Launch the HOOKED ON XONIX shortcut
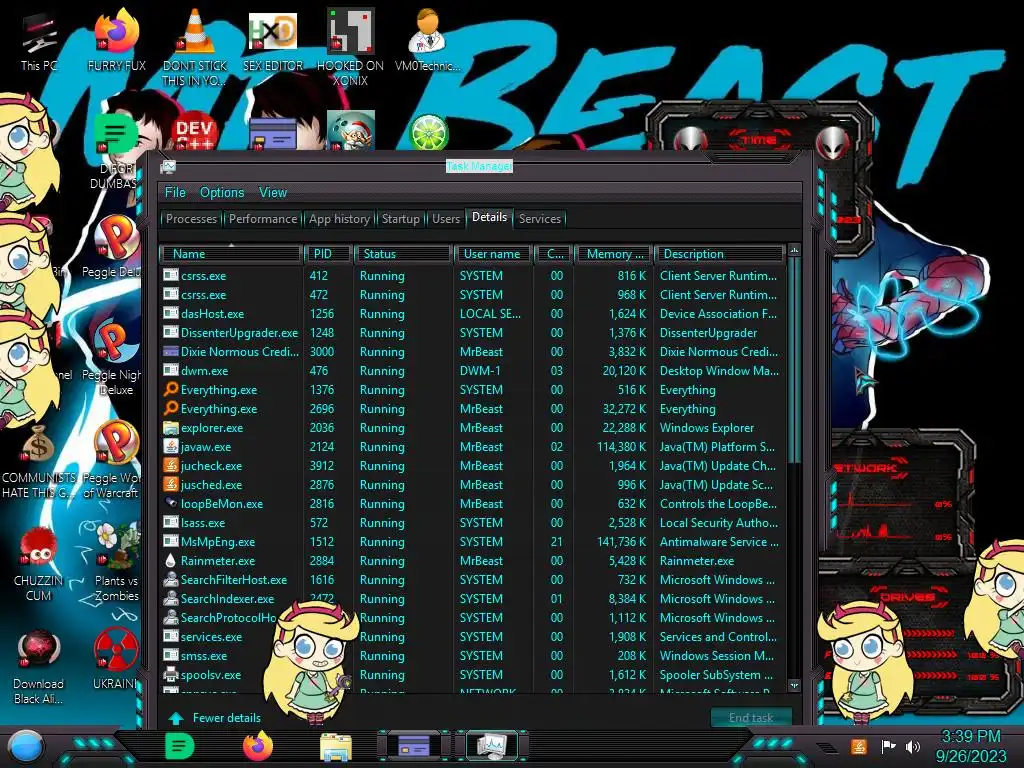The image size is (1024, 768). (x=350, y=47)
